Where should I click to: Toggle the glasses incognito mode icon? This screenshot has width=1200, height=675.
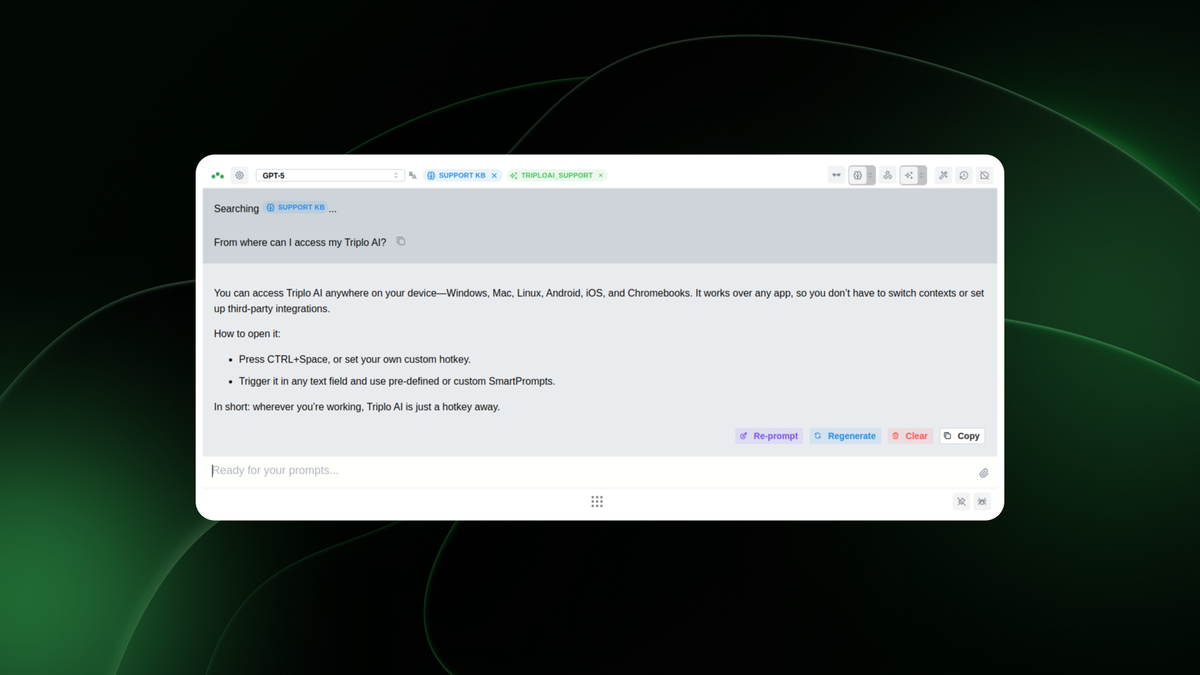836,175
